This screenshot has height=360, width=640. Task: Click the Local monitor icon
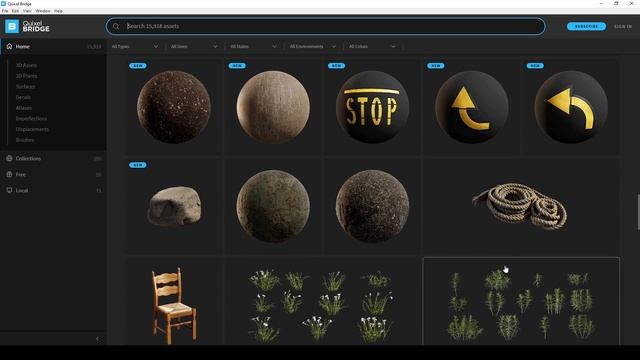point(9,190)
